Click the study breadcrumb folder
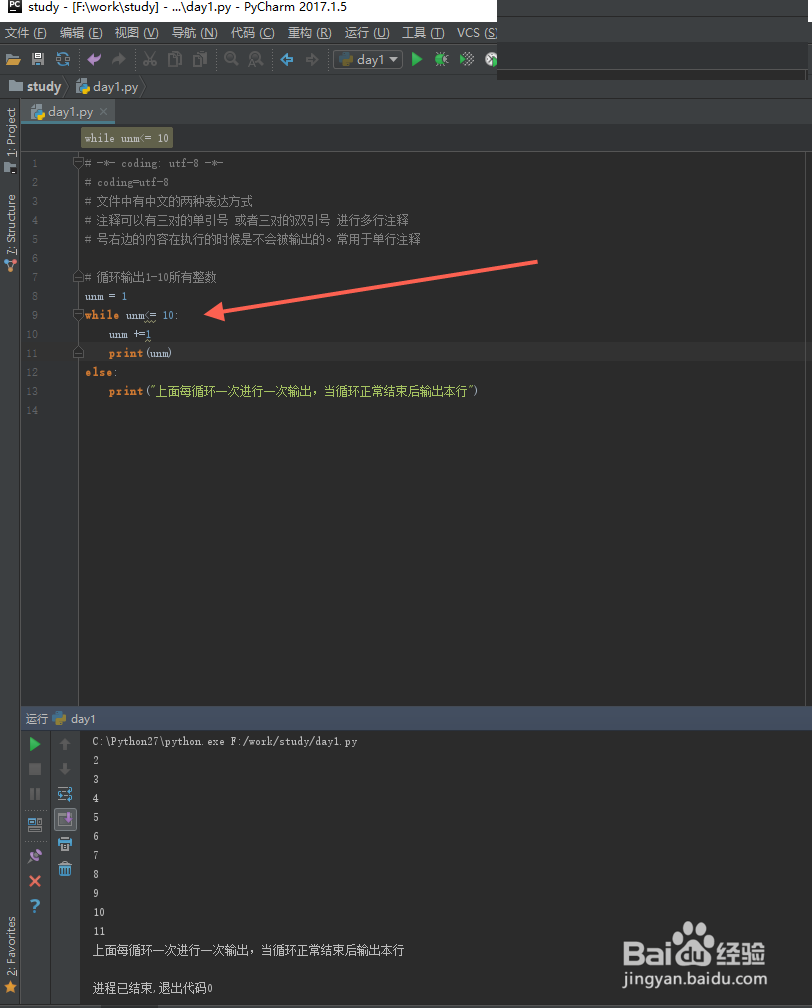Screen dimensions: 812x1008 pyautogui.click(x=35, y=87)
